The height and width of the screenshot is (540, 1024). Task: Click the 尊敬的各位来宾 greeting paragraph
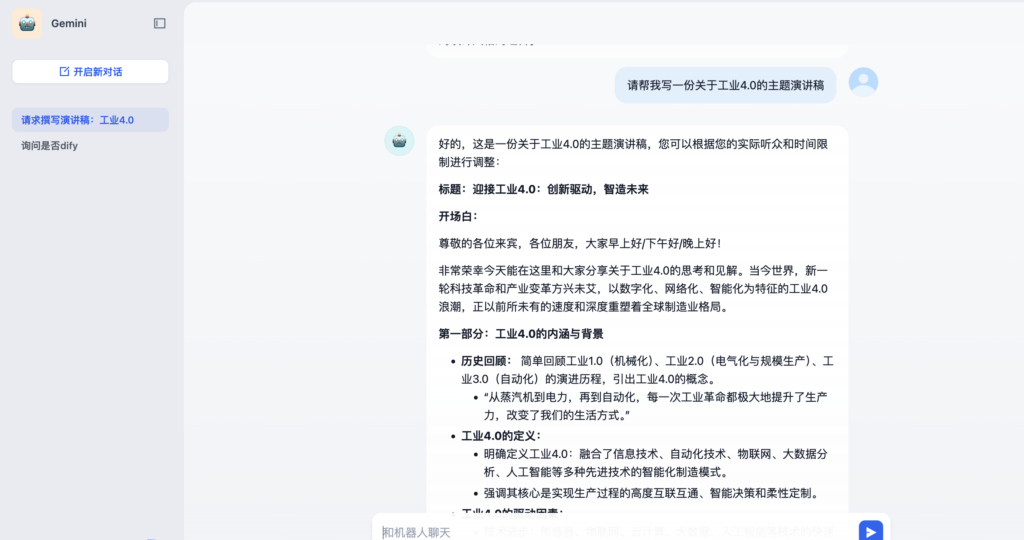click(x=580, y=243)
